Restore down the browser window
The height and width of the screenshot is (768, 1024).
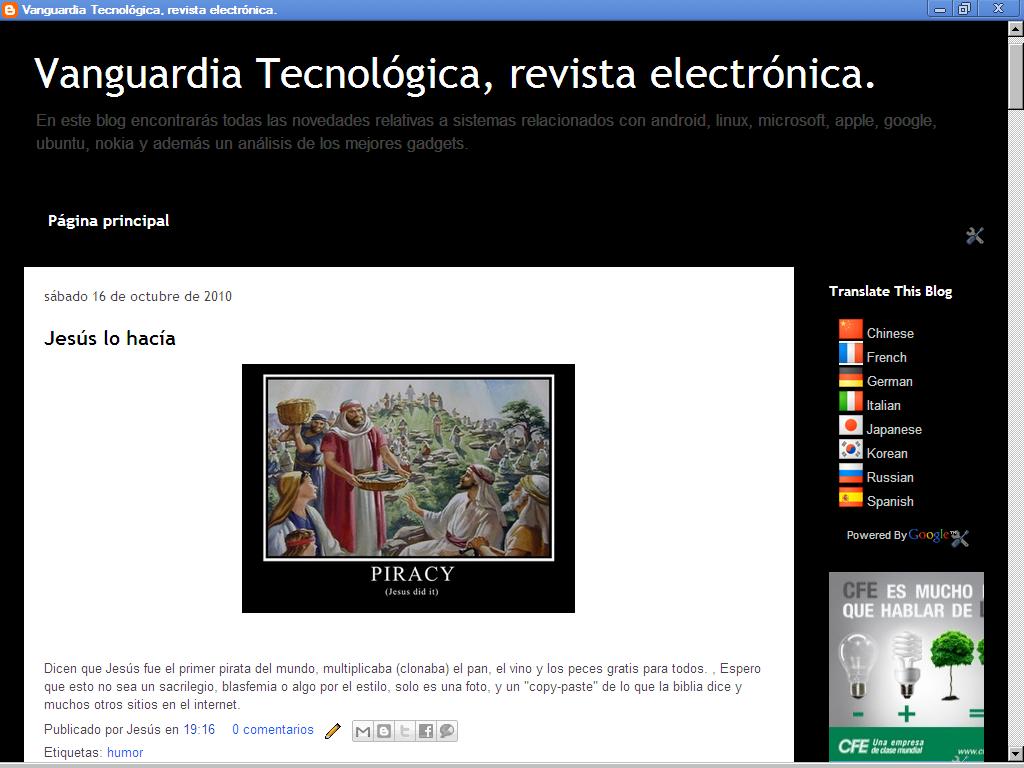click(x=964, y=9)
